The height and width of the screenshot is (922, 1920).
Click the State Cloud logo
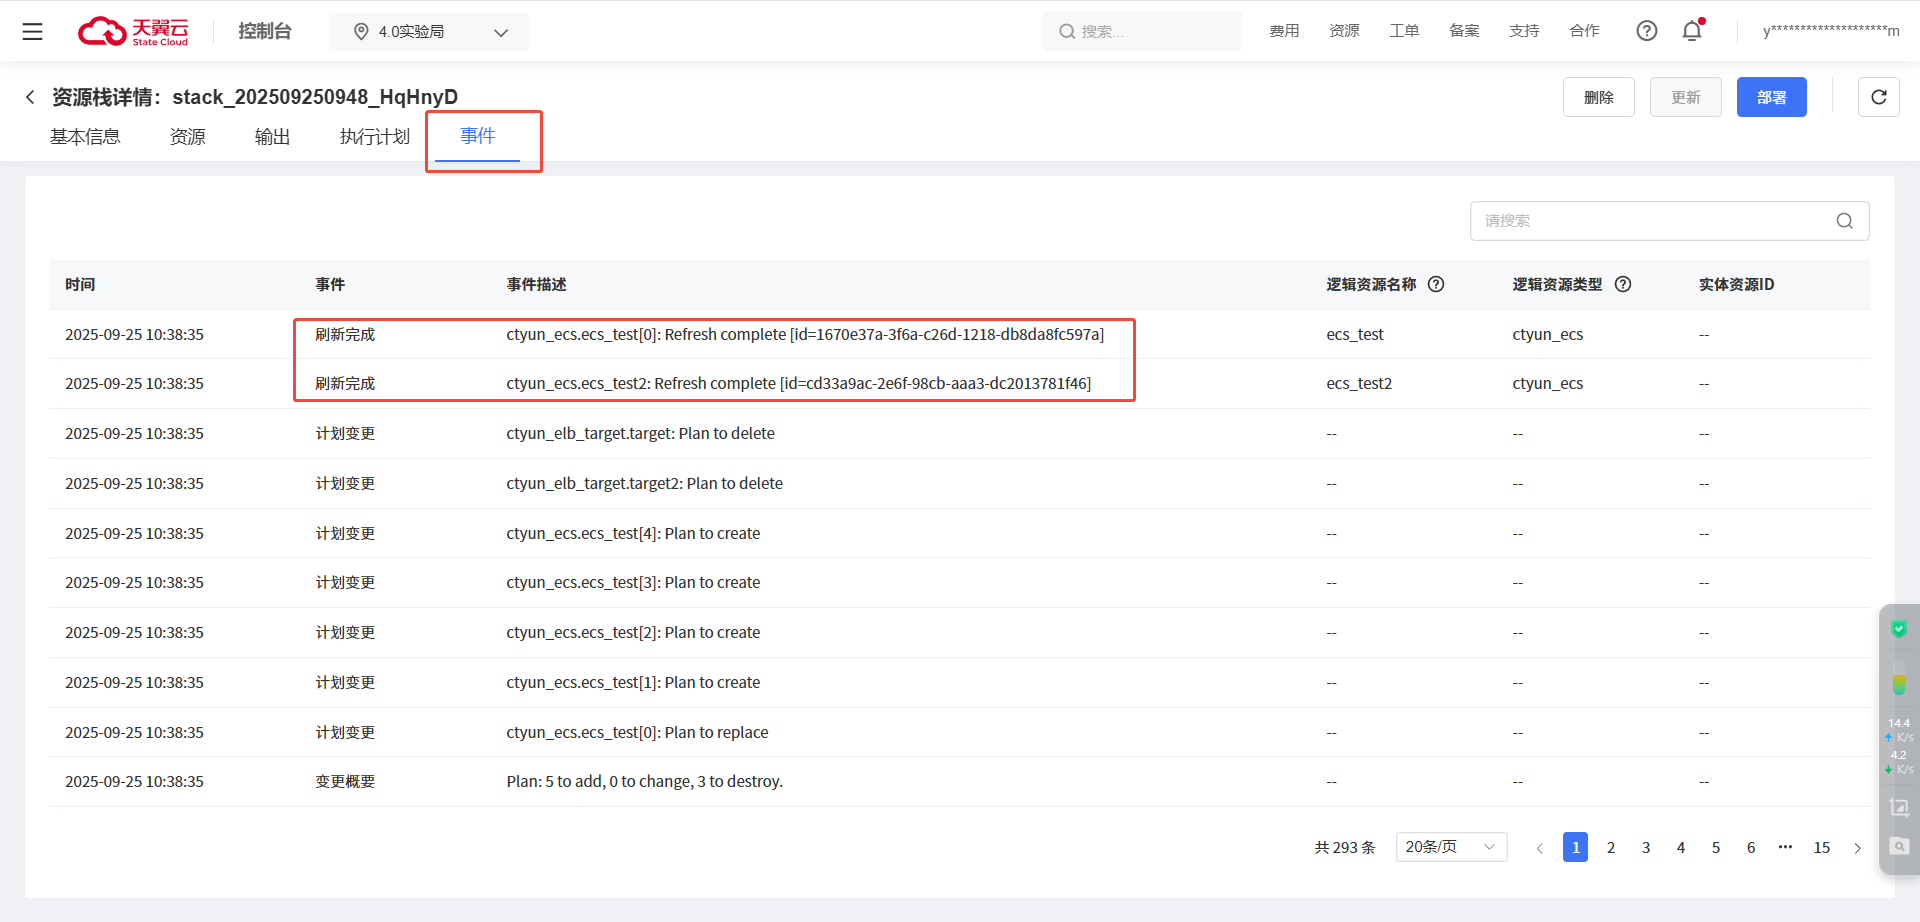point(134,32)
